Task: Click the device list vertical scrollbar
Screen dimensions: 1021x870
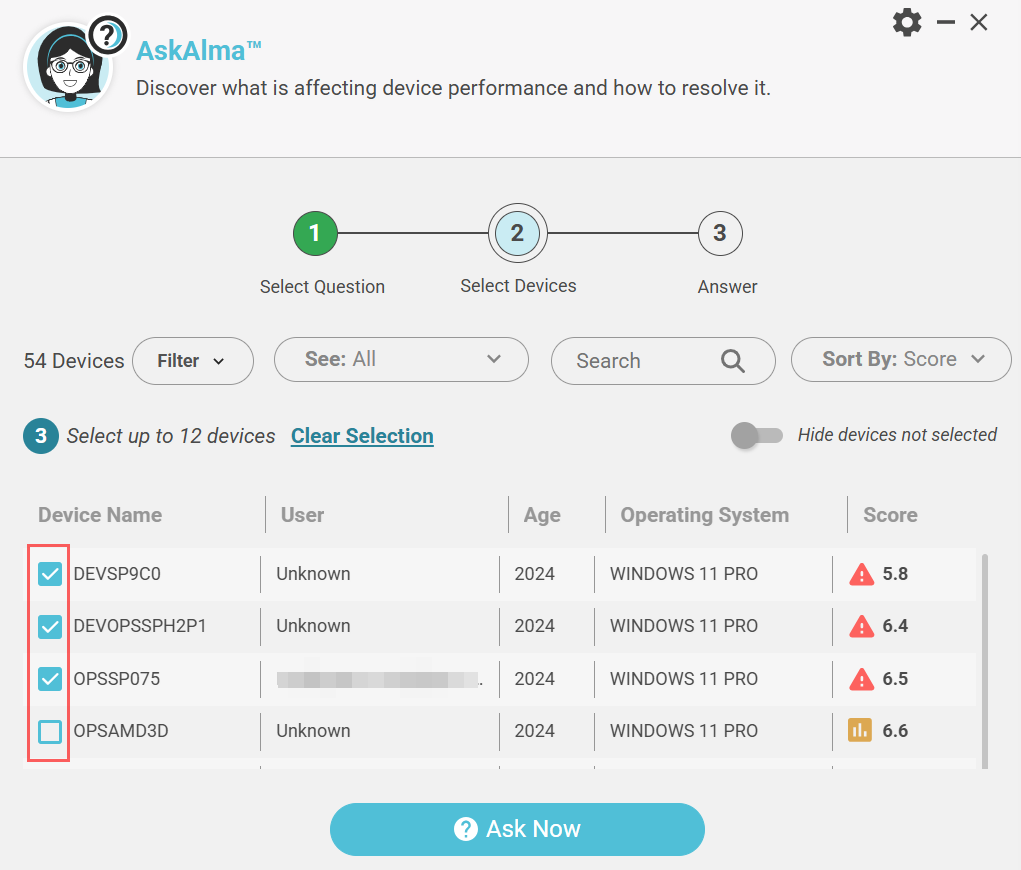Action: [x=985, y=660]
